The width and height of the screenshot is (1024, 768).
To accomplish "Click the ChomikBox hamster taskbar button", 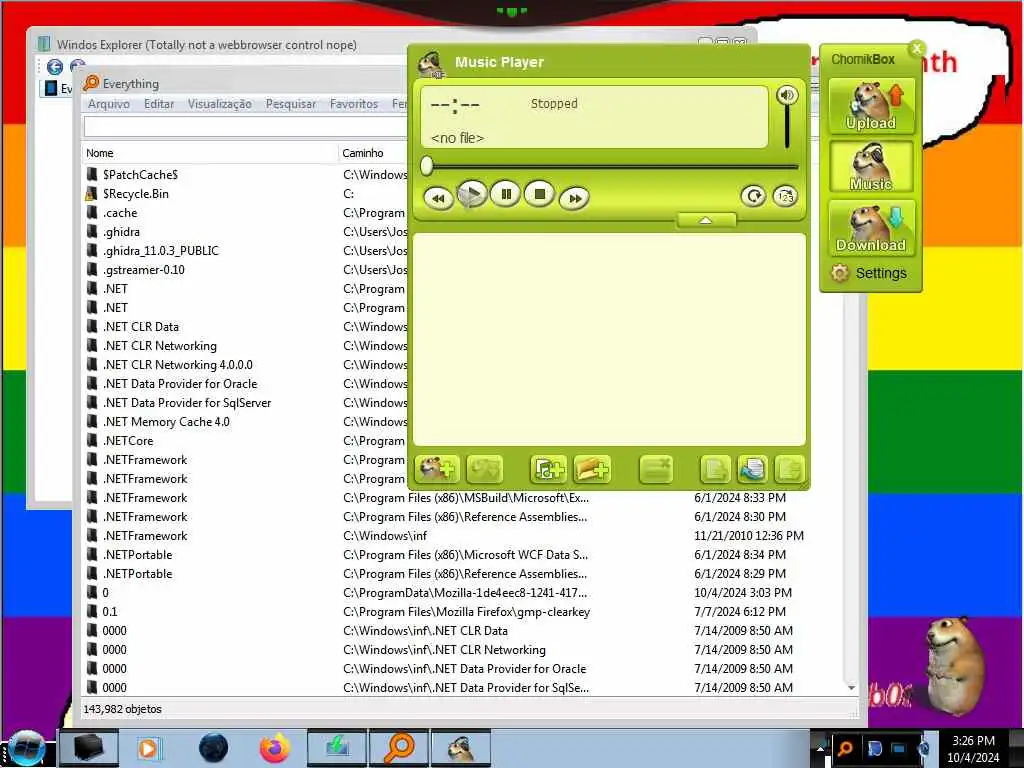I will pos(461,748).
